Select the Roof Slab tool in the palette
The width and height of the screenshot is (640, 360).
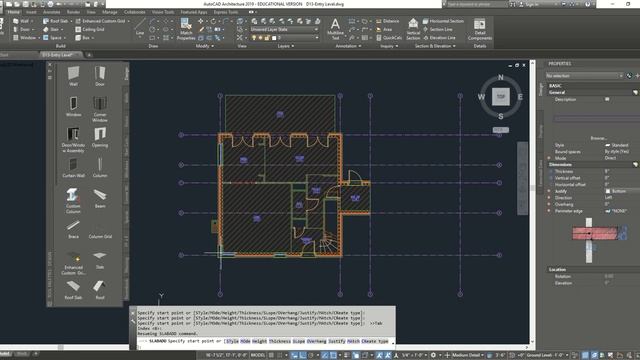coord(73,290)
